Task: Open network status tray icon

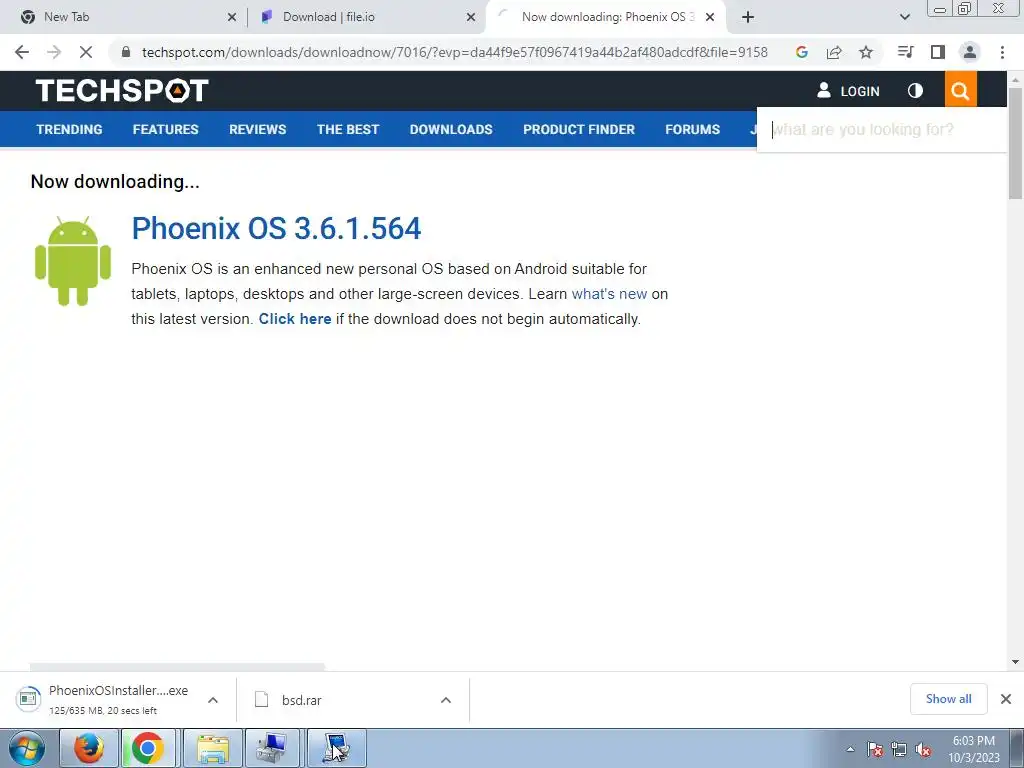Action: click(899, 749)
